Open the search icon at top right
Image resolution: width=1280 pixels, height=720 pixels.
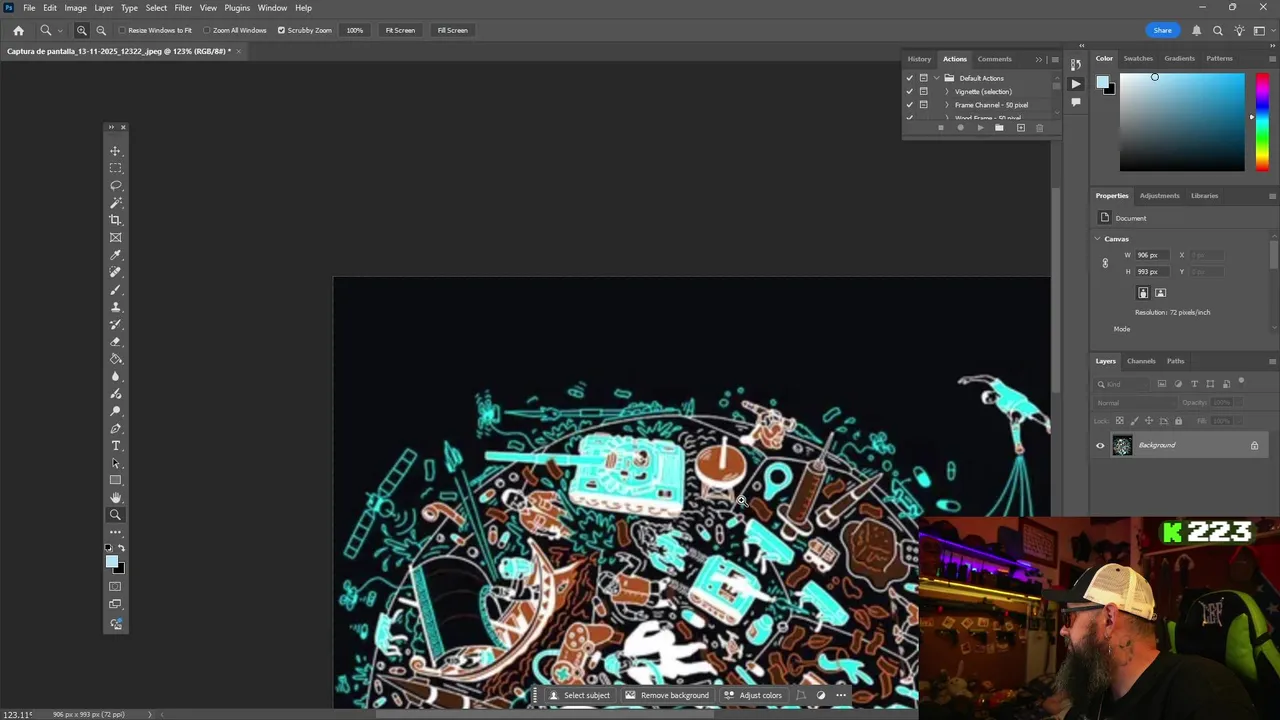coord(1218,30)
